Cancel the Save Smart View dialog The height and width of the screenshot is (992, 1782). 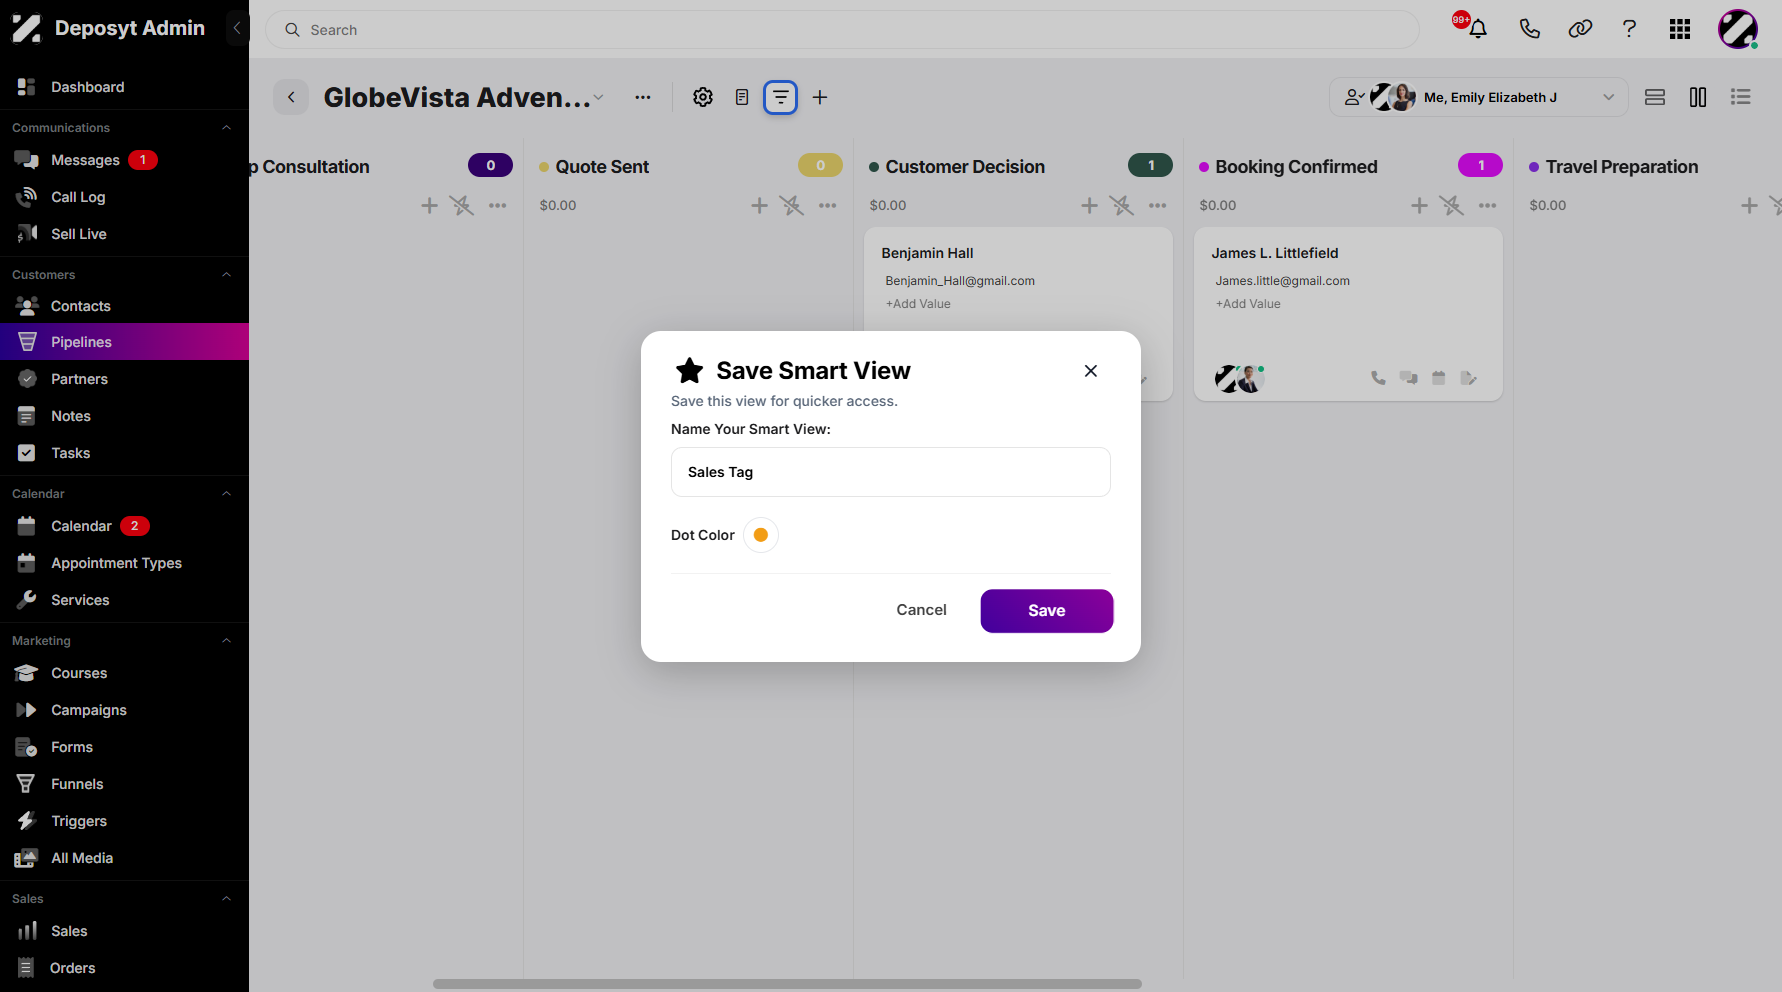click(x=921, y=610)
